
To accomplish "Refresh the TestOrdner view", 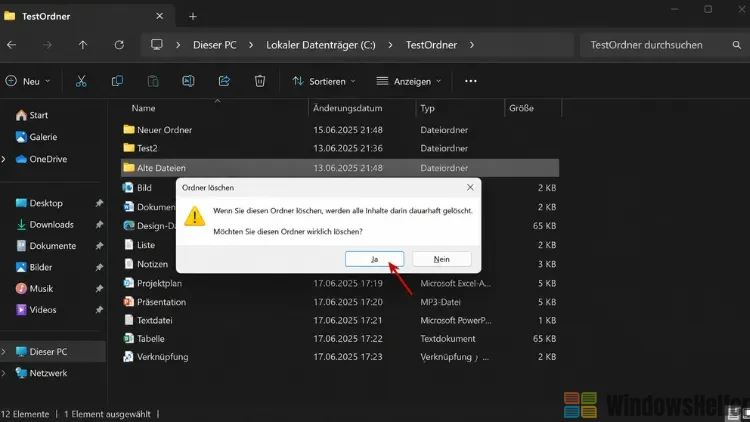I will pyautogui.click(x=119, y=45).
